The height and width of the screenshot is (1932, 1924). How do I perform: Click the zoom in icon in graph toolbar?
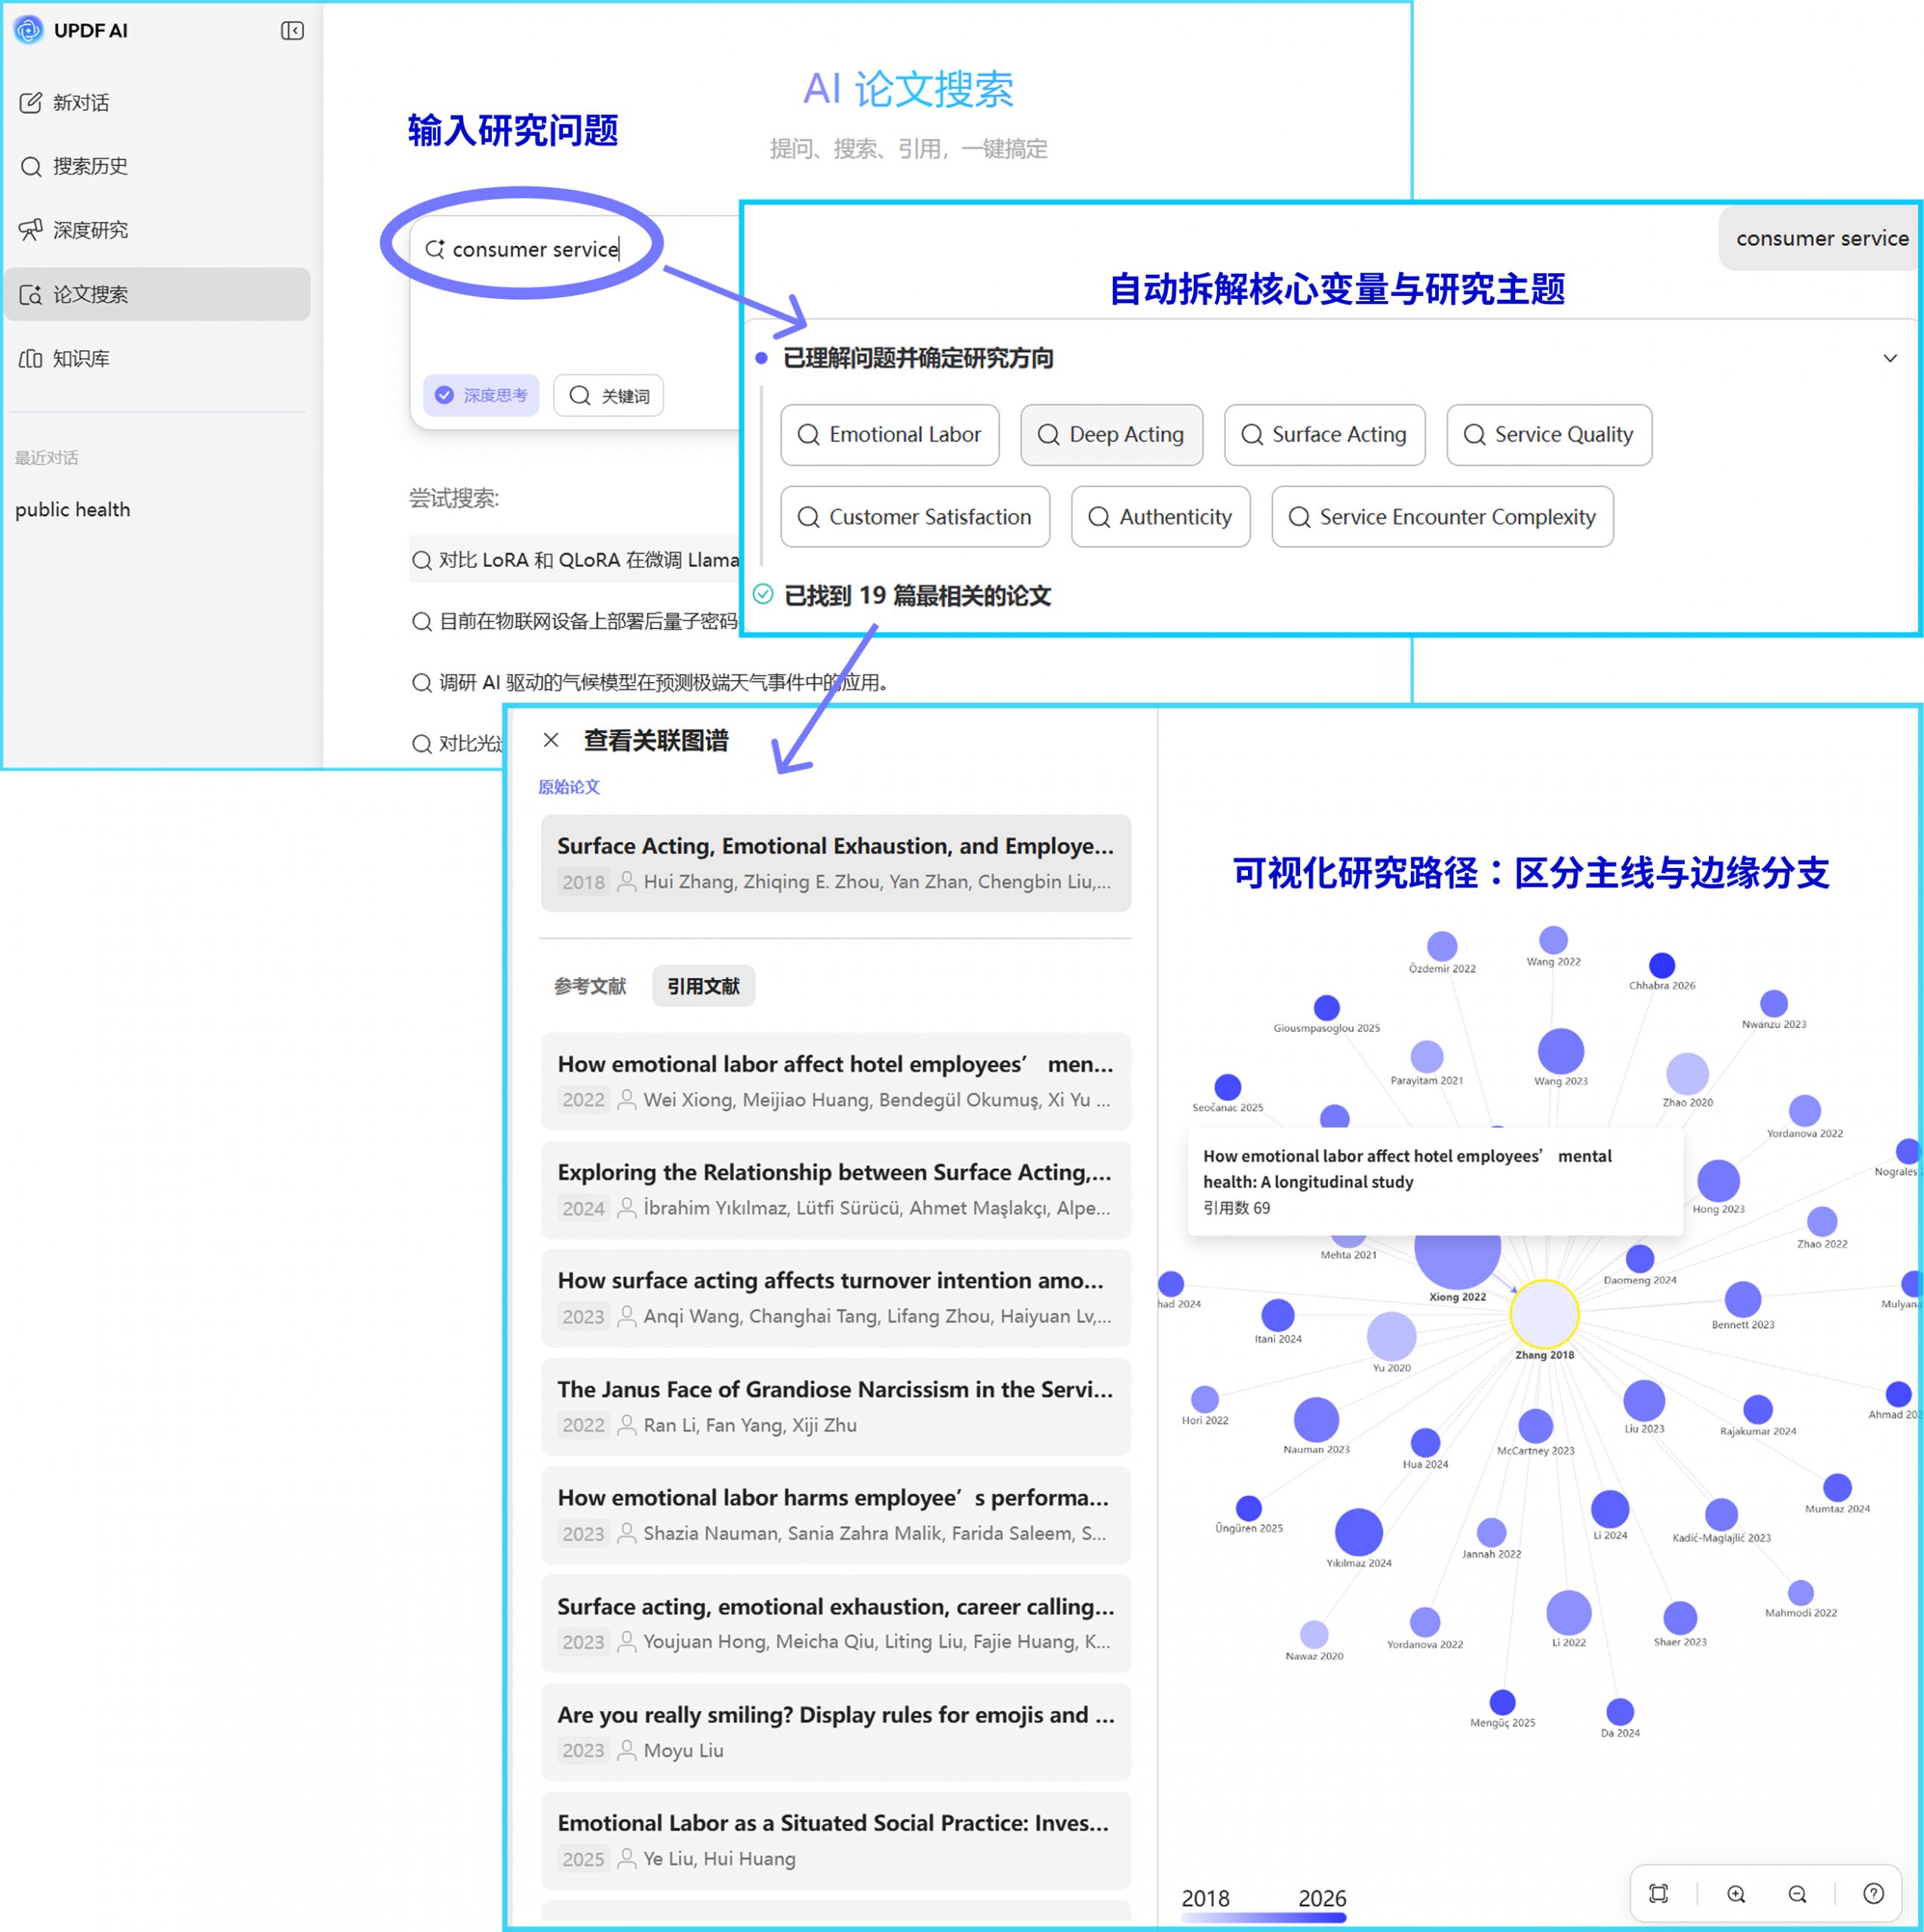point(1736,1893)
